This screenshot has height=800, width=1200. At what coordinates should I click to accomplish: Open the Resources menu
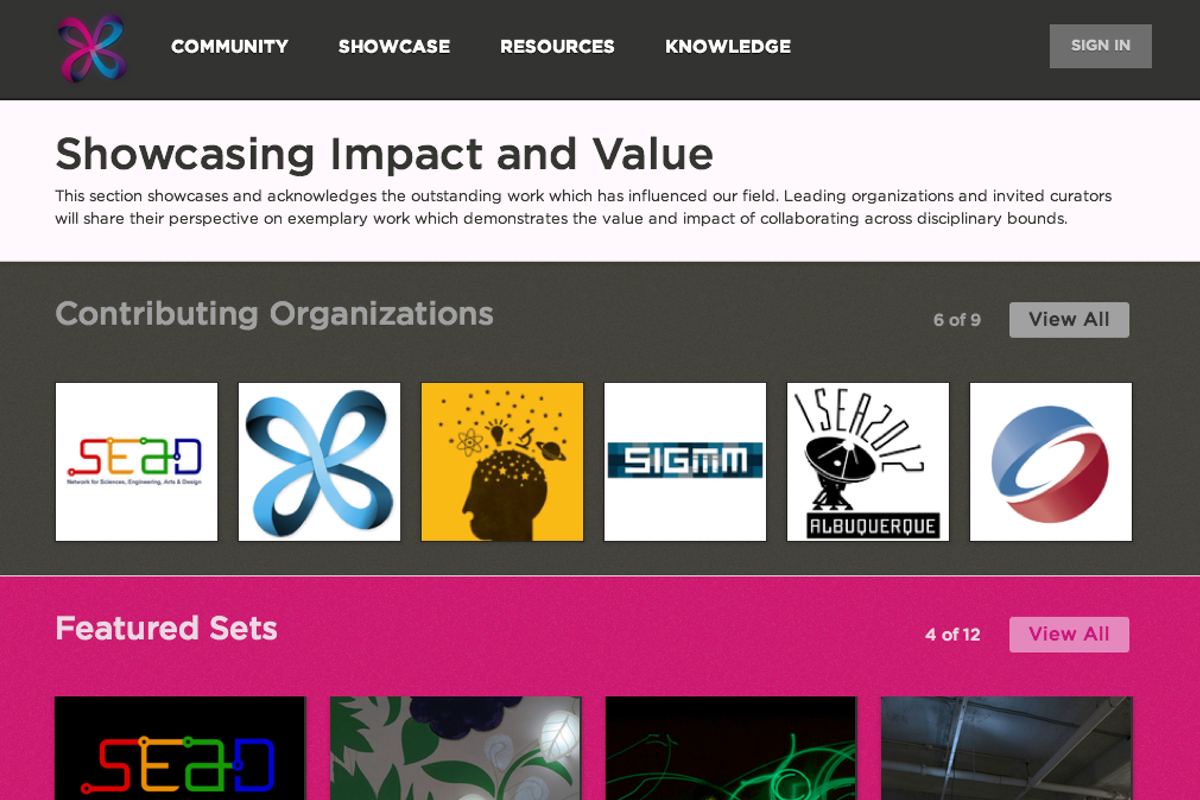pos(557,47)
